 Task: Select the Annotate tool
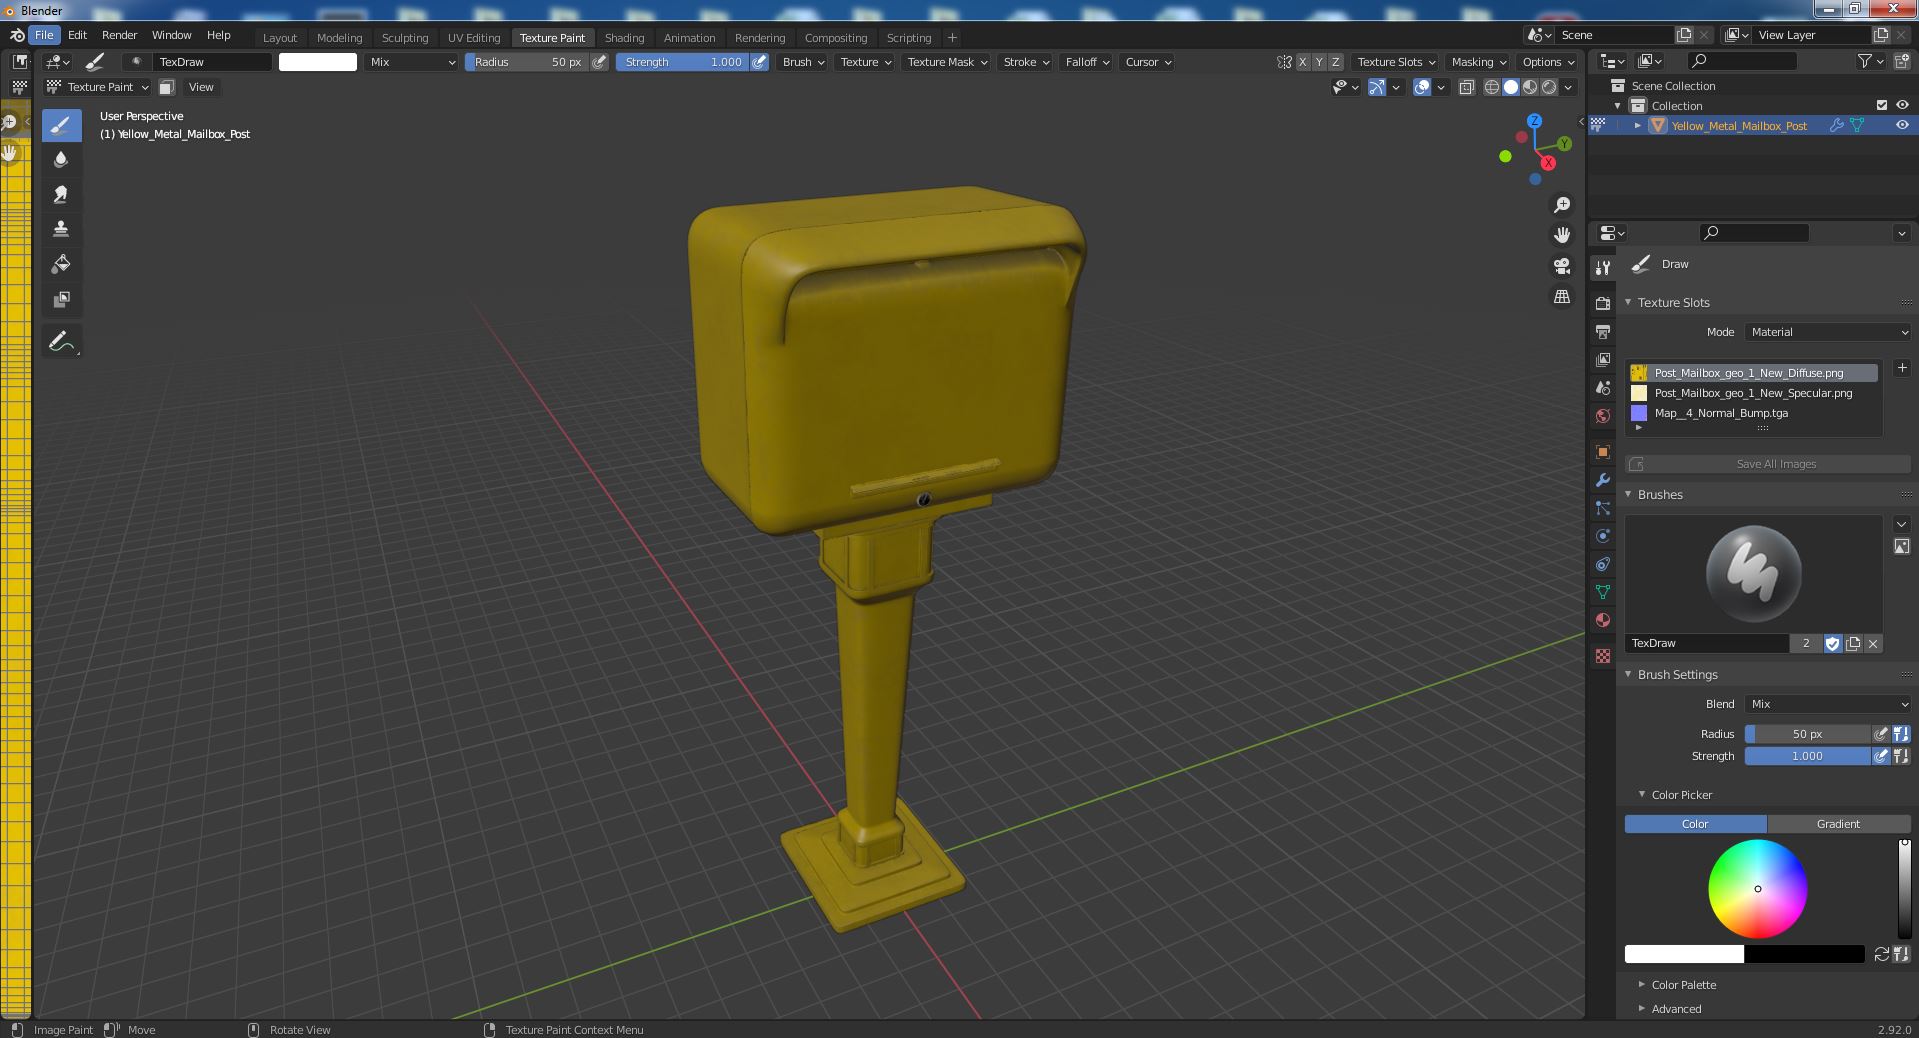[61, 342]
